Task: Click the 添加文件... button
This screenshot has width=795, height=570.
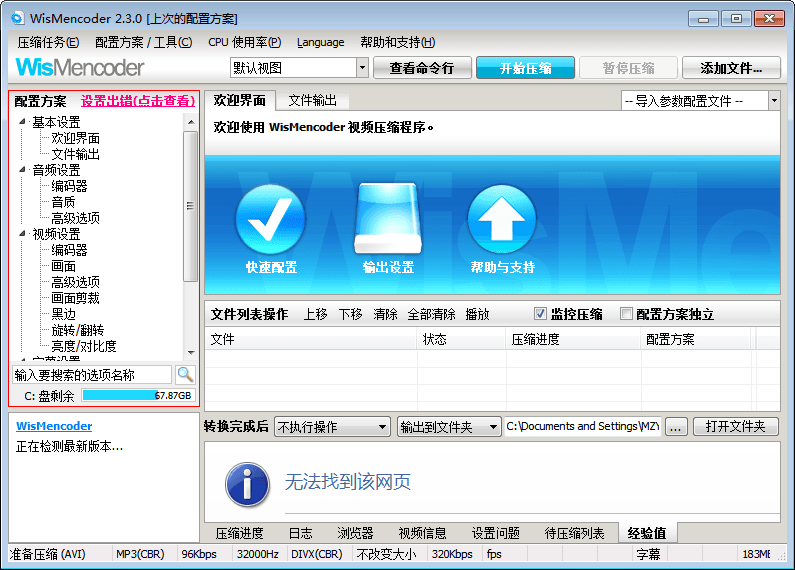Action: (731, 68)
